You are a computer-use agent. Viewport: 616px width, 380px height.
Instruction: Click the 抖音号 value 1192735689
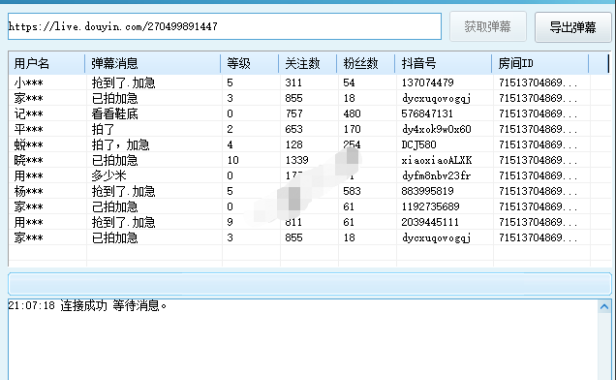[x=430, y=207]
